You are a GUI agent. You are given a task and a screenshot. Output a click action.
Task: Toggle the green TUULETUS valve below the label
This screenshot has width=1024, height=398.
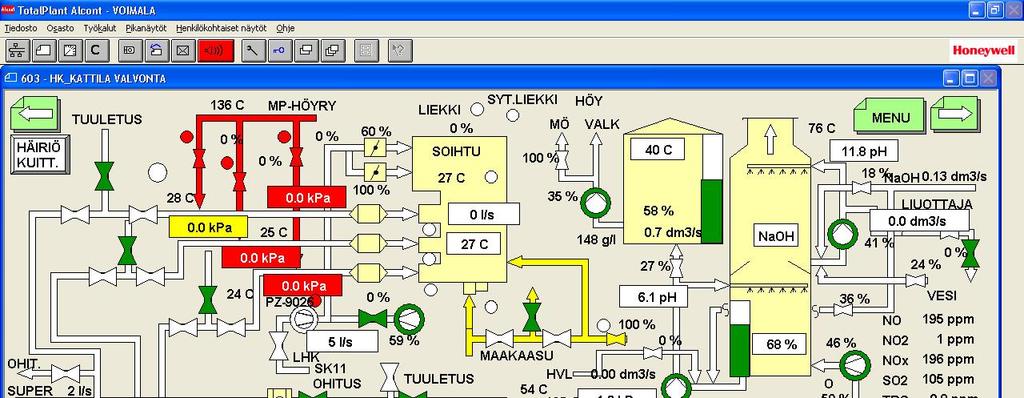click(104, 176)
